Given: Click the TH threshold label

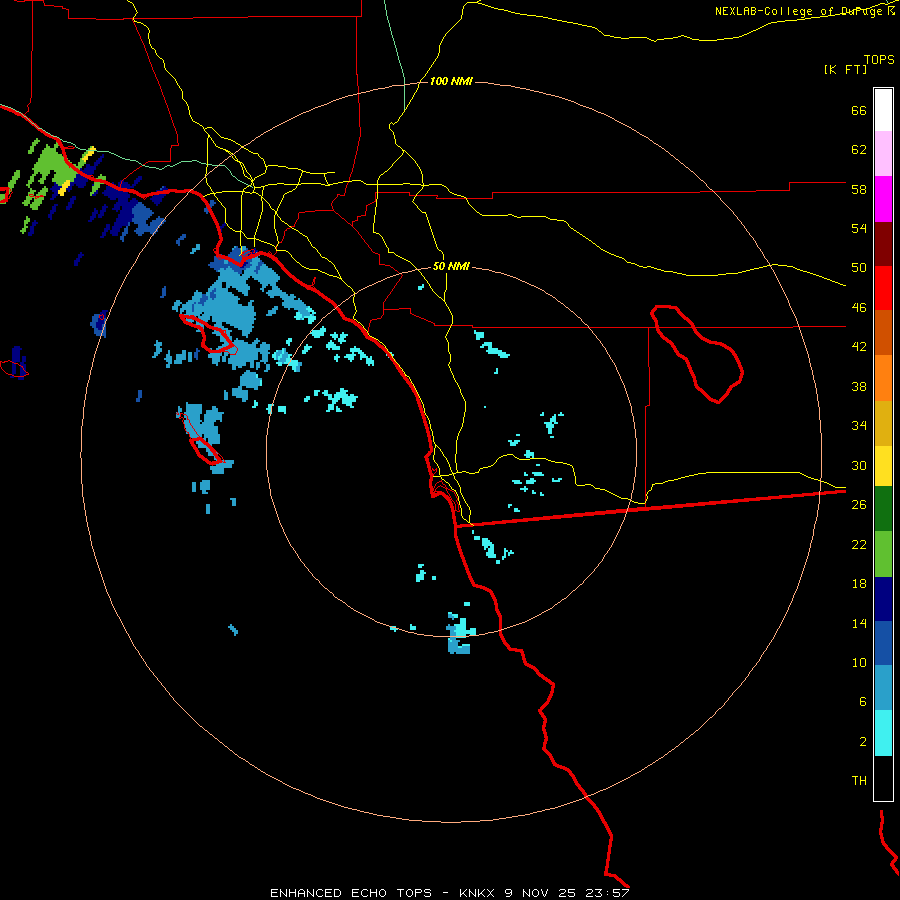Looking at the screenshot, I should pyautogui.click(x=859, y=781).
